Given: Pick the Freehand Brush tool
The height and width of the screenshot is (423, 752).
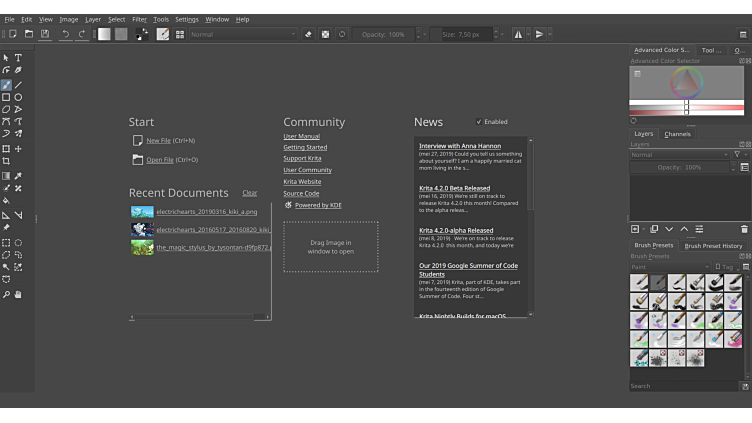Looking at the screenshot, I should click(x=6, y=85).
